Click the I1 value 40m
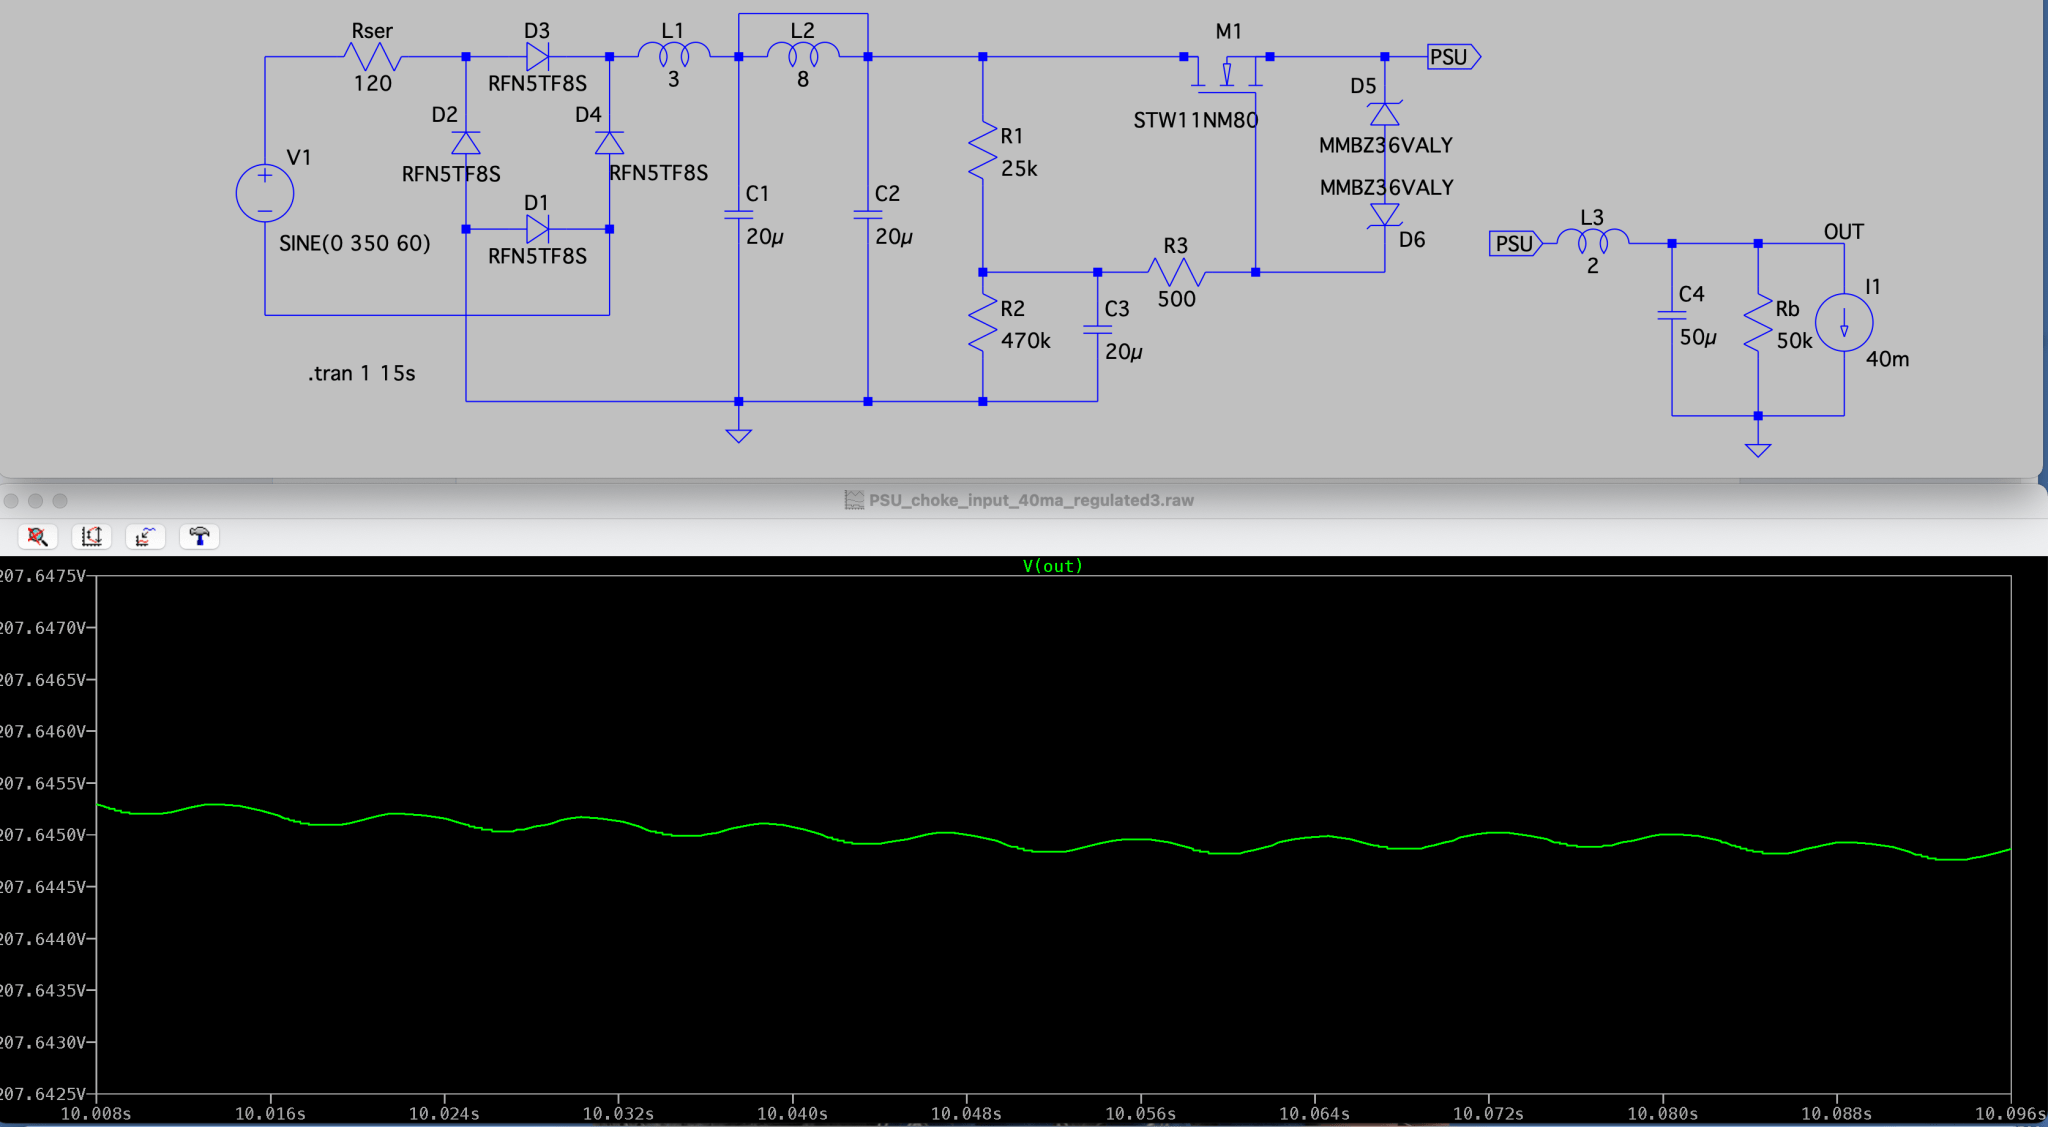Image resolution: width=2048 pixels, height=1127 pixels. (1887, 359)
